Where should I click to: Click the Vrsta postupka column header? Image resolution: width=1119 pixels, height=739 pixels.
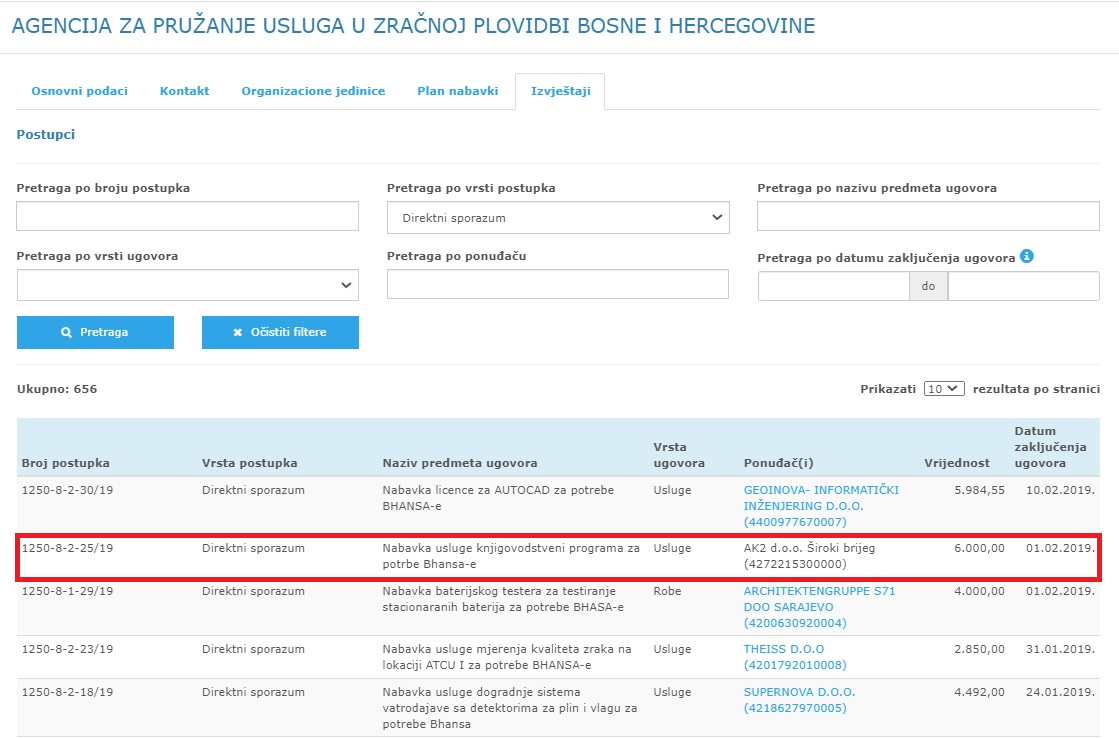pyautogui.click(x=249, y=463)
